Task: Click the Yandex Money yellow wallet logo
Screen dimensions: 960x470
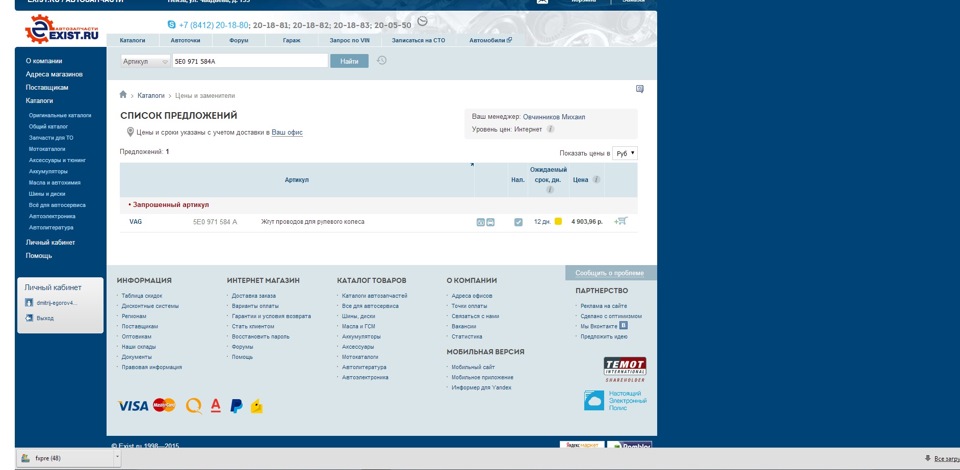Action: coord(257,406)
